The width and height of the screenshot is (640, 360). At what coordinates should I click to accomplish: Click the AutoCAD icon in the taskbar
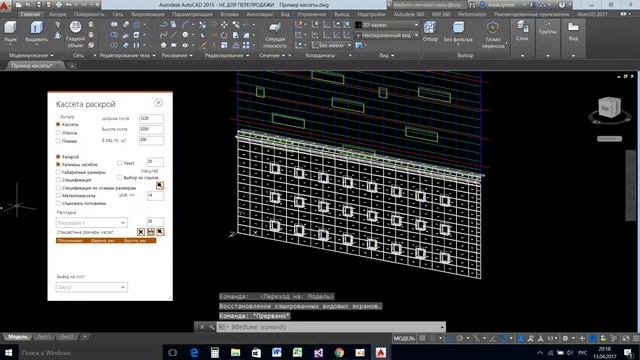[381, 352]
